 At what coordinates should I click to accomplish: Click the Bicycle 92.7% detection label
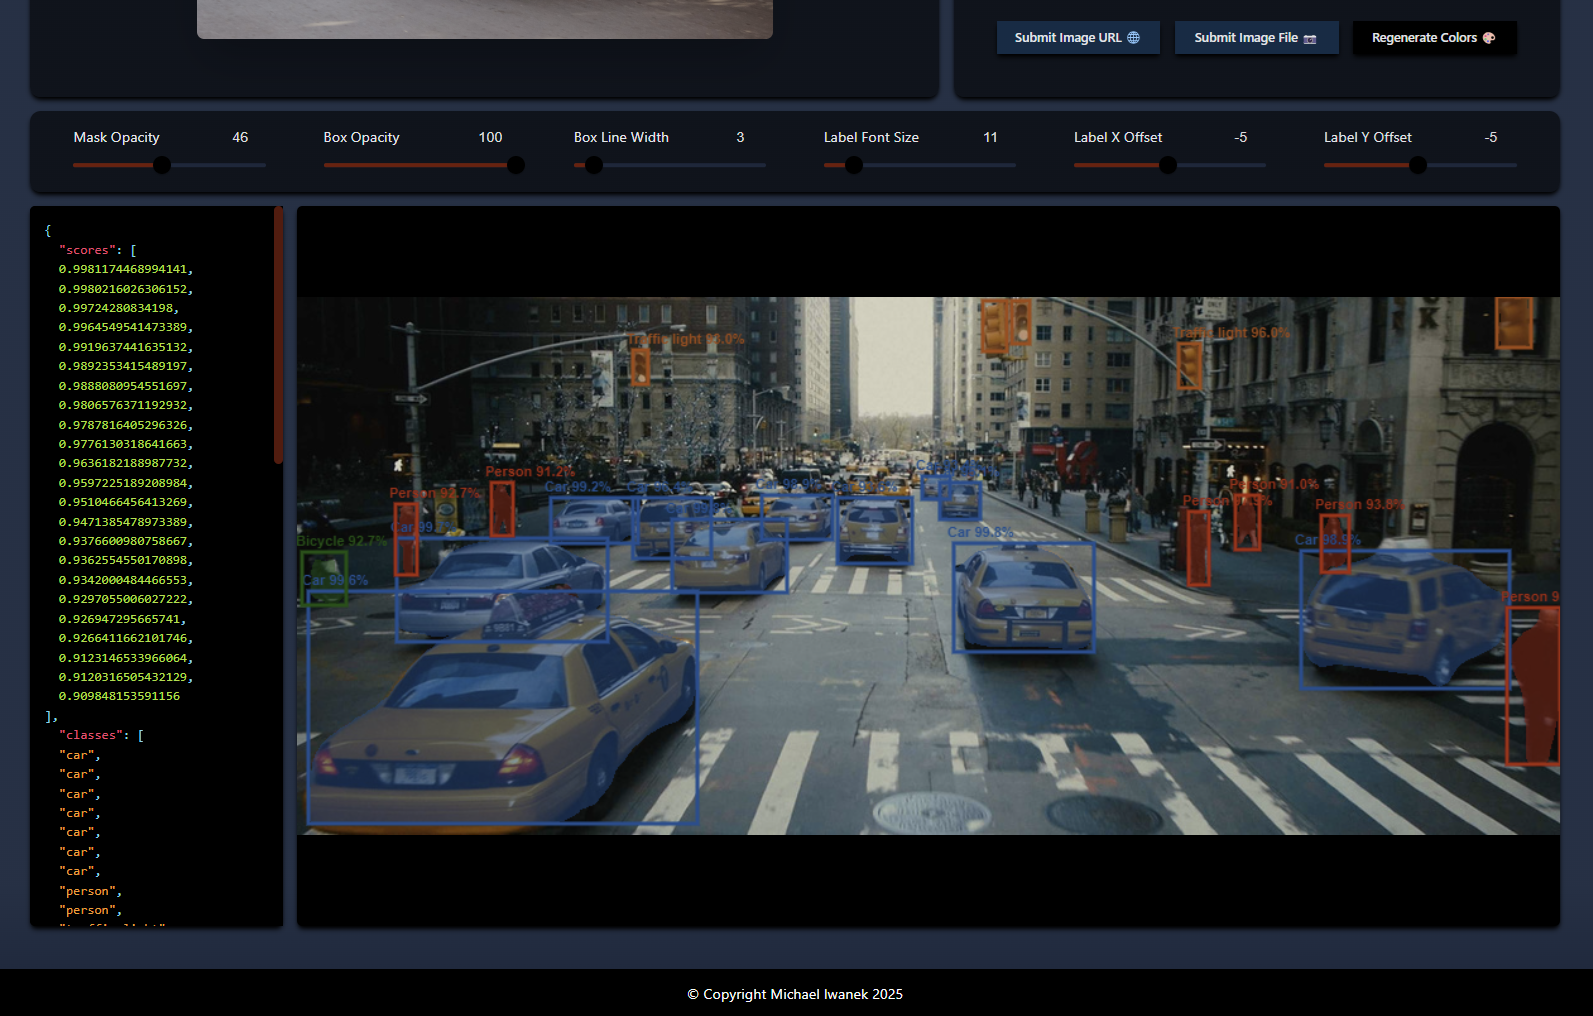(x=341, y=541)
